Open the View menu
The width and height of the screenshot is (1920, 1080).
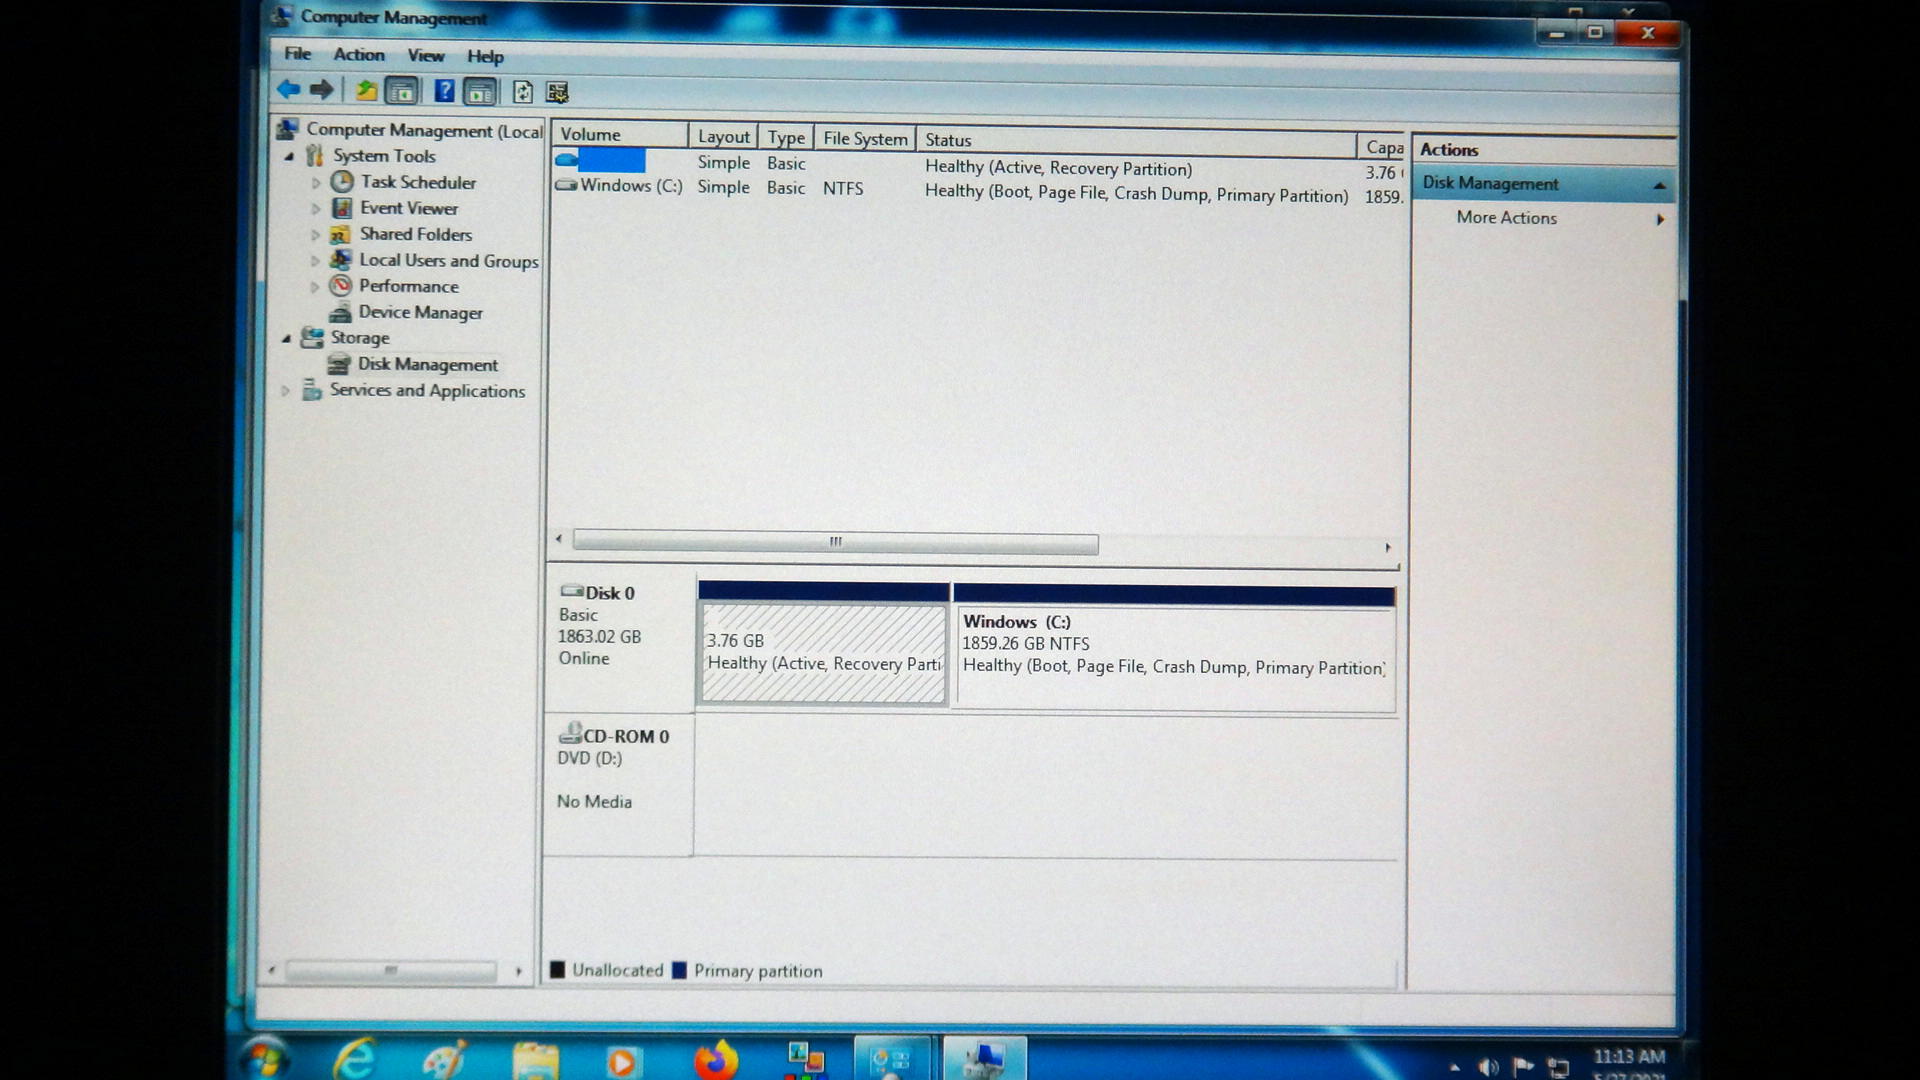[x=425, y=56]
